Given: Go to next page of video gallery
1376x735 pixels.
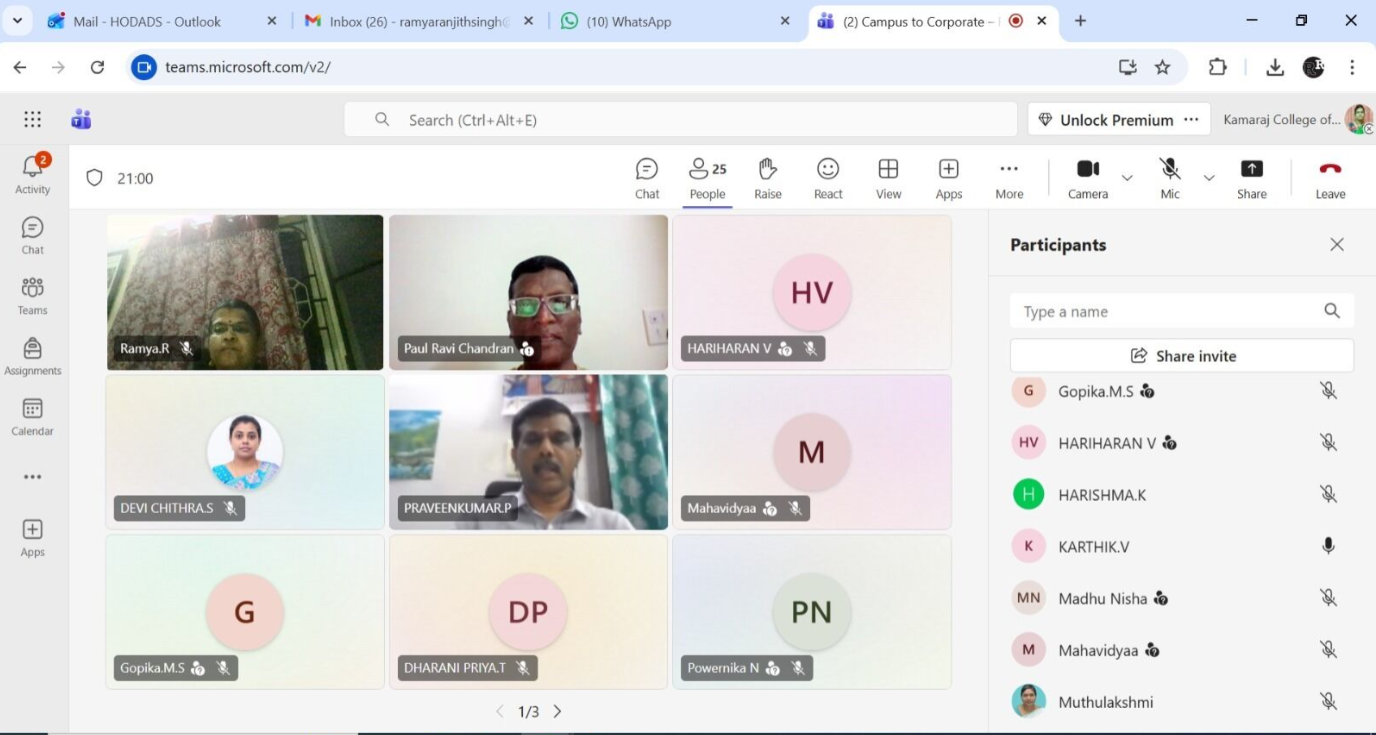Looking at the screenshot, I should 558,712.
